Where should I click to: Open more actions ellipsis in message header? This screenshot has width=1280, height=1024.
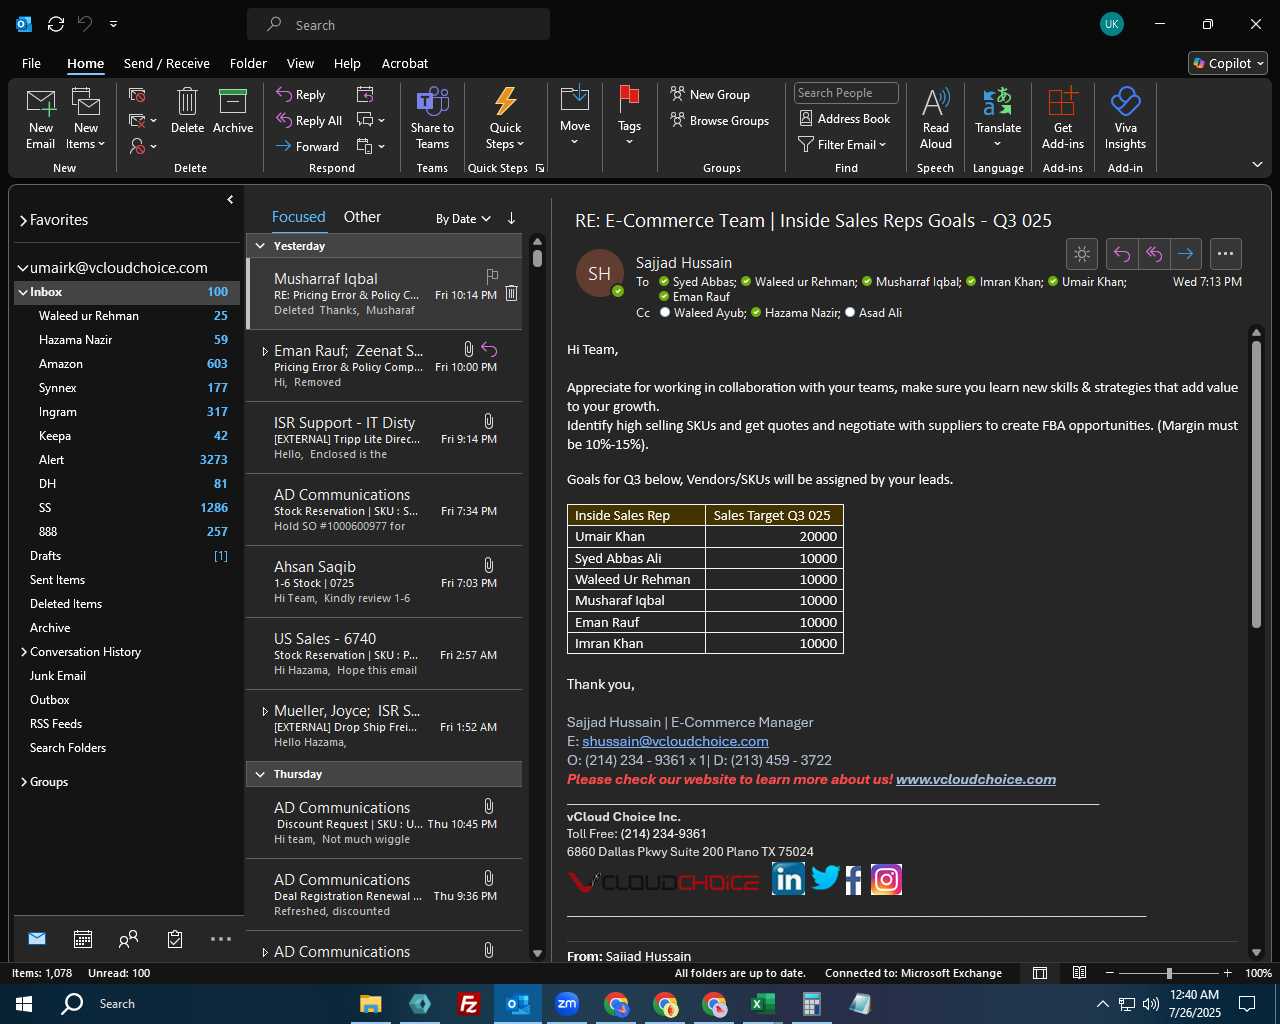(1226, 254)
